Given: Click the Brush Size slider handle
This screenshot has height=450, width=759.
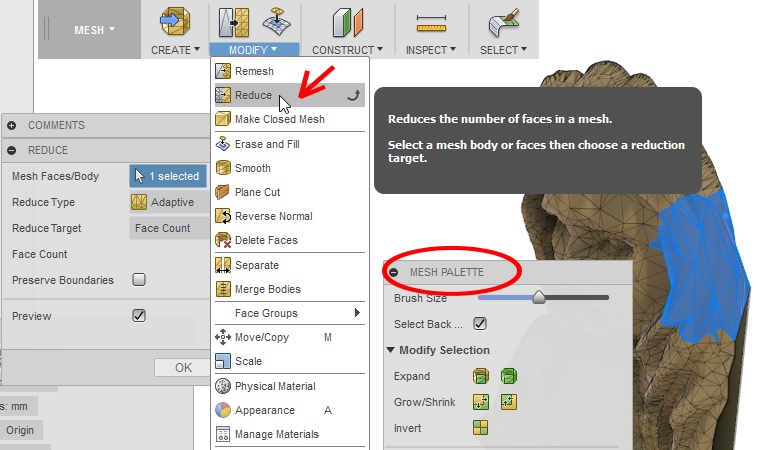Looking at the screenshot, I should pos(538,297).
